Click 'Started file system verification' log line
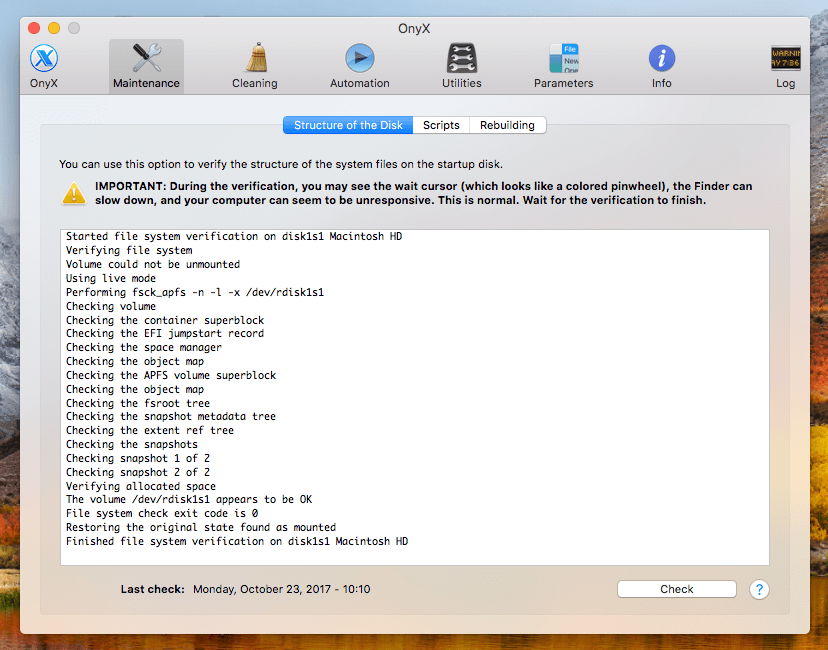The width and height of the screenshot is (828, 650). [x=234, y=237]
